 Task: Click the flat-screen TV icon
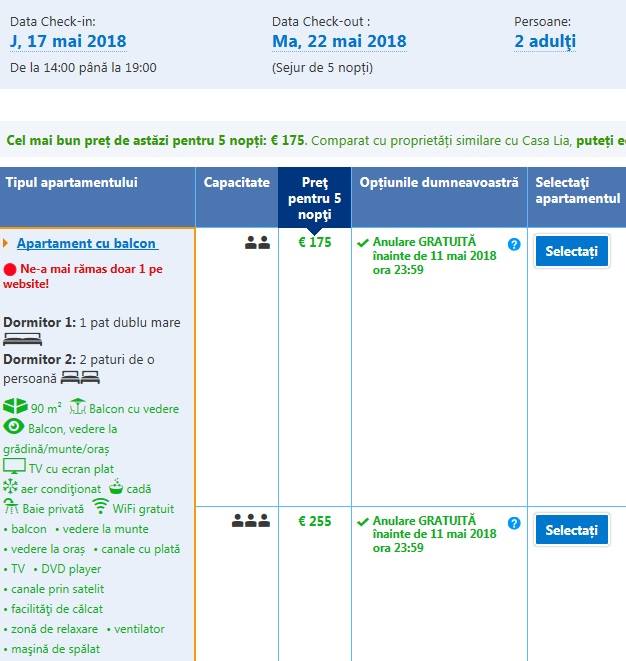pos(14,467)
